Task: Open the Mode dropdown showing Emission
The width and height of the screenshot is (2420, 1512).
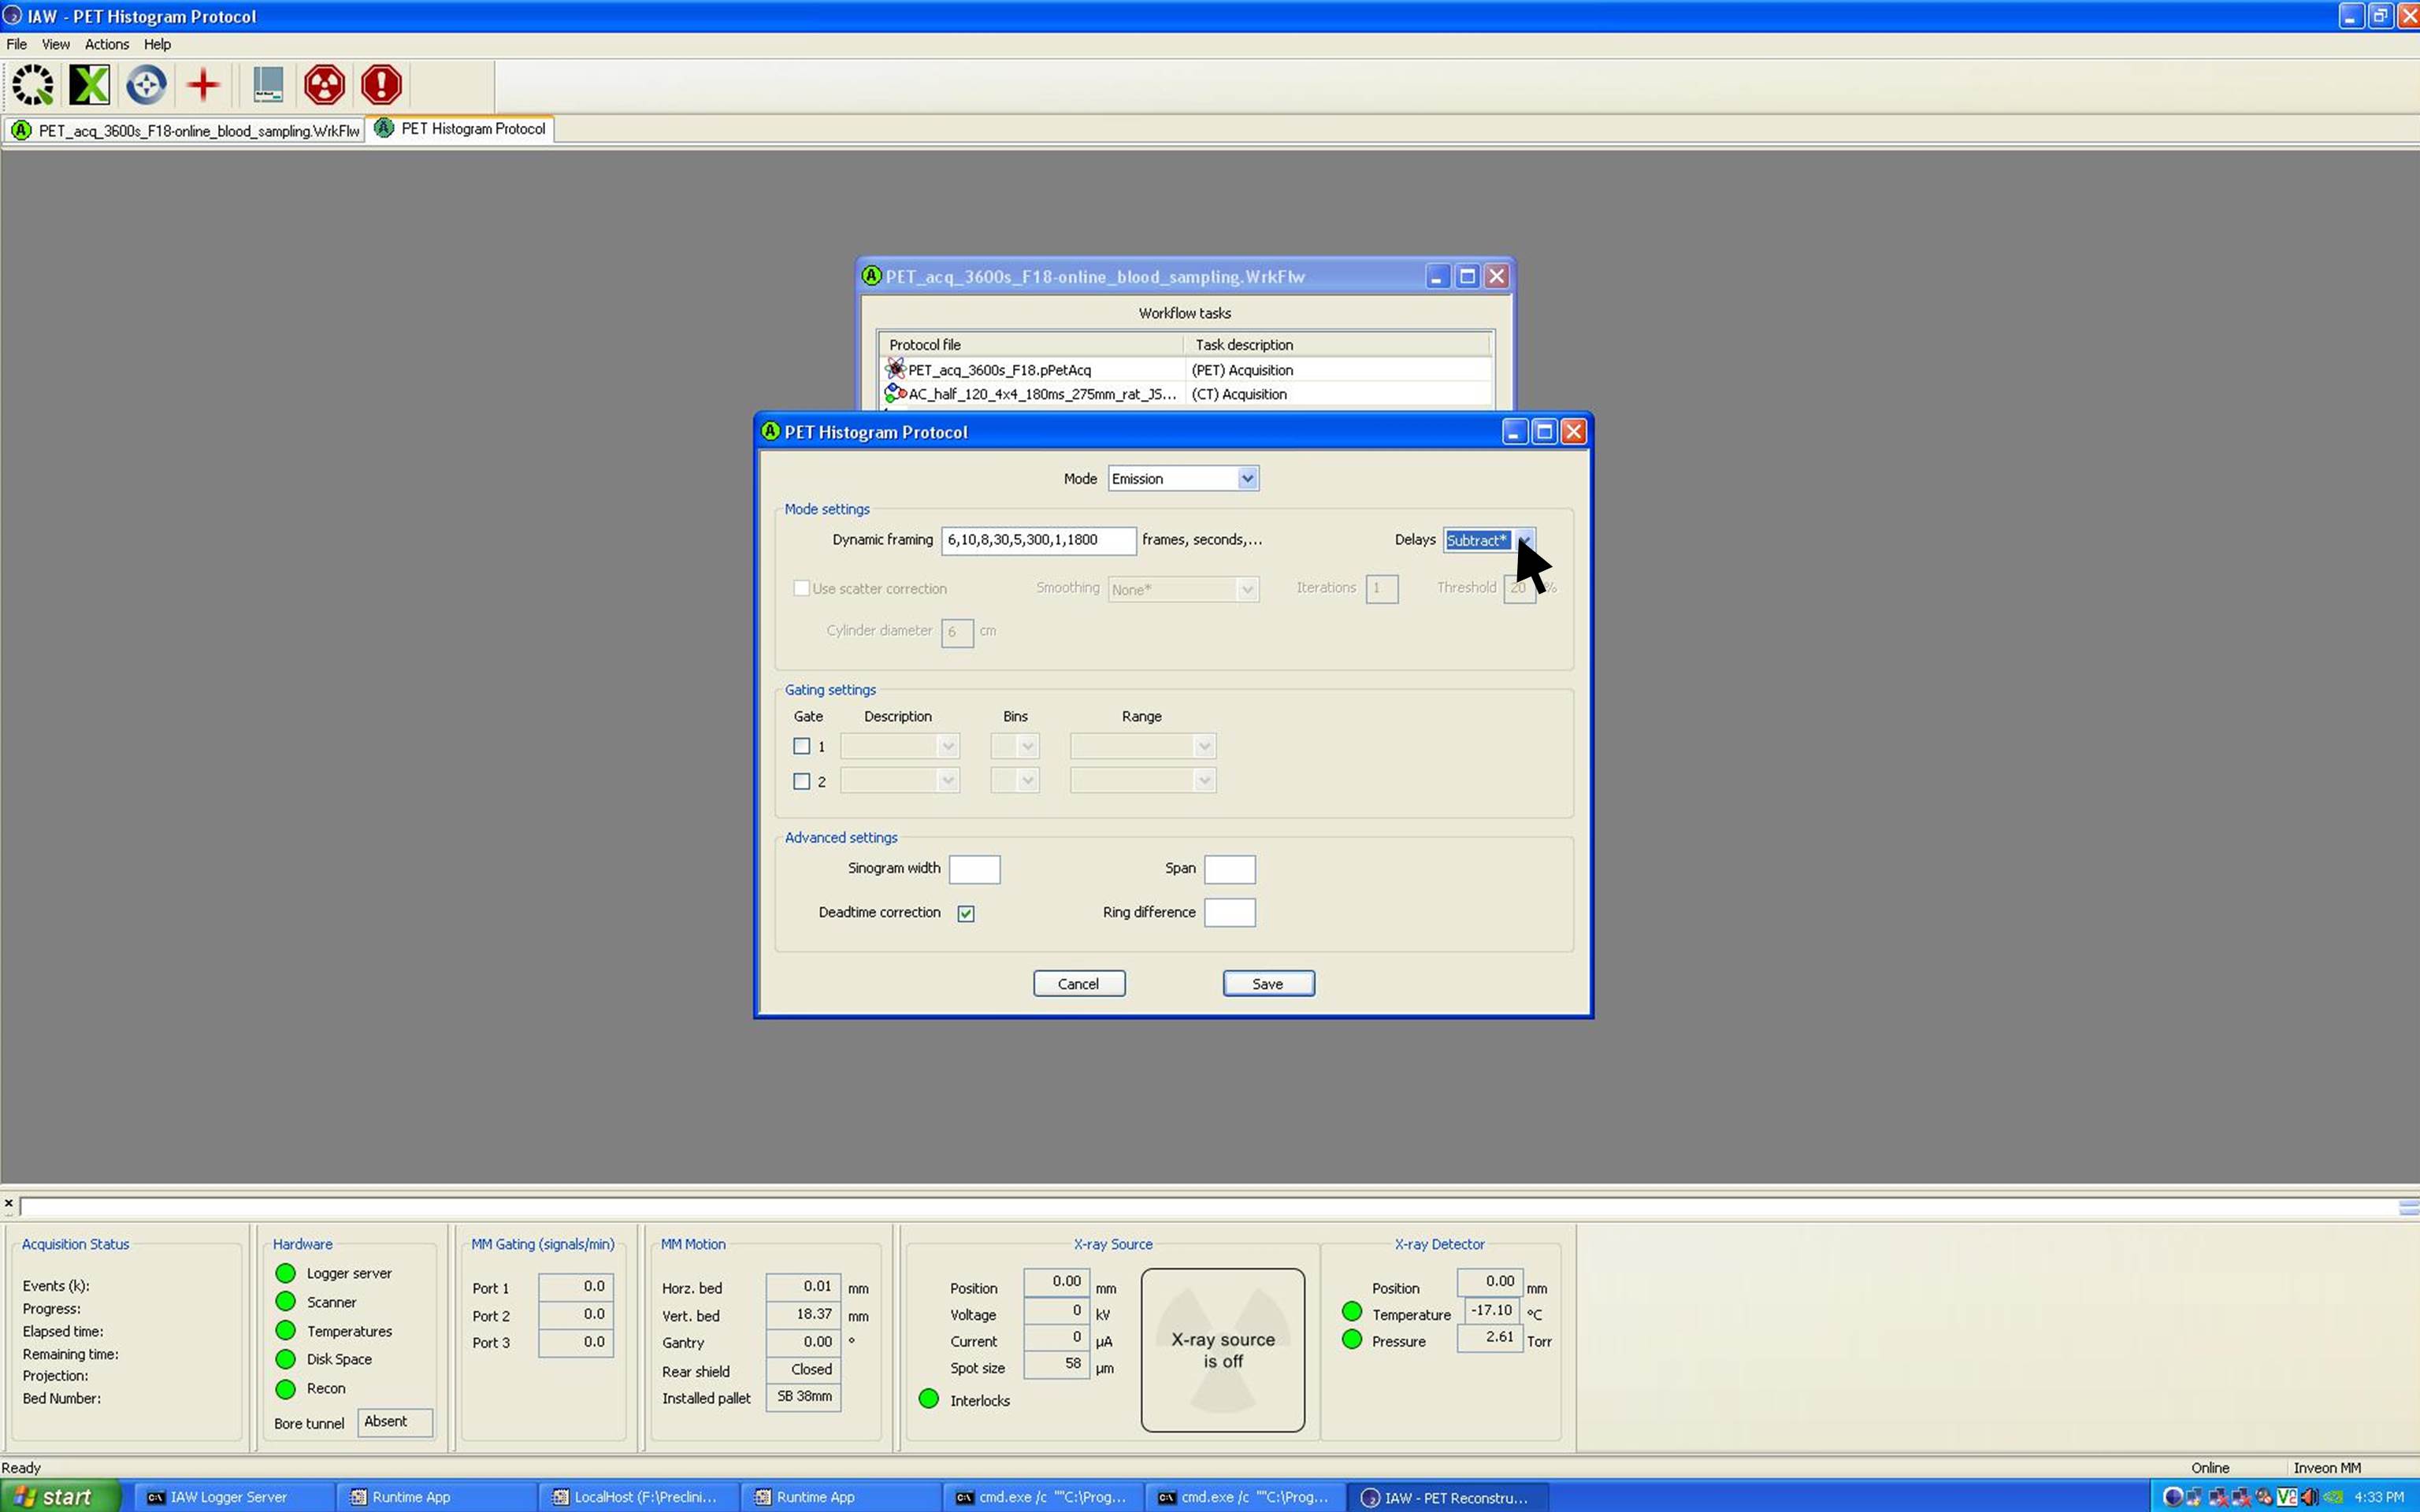Action: (x=1246, y=479)
